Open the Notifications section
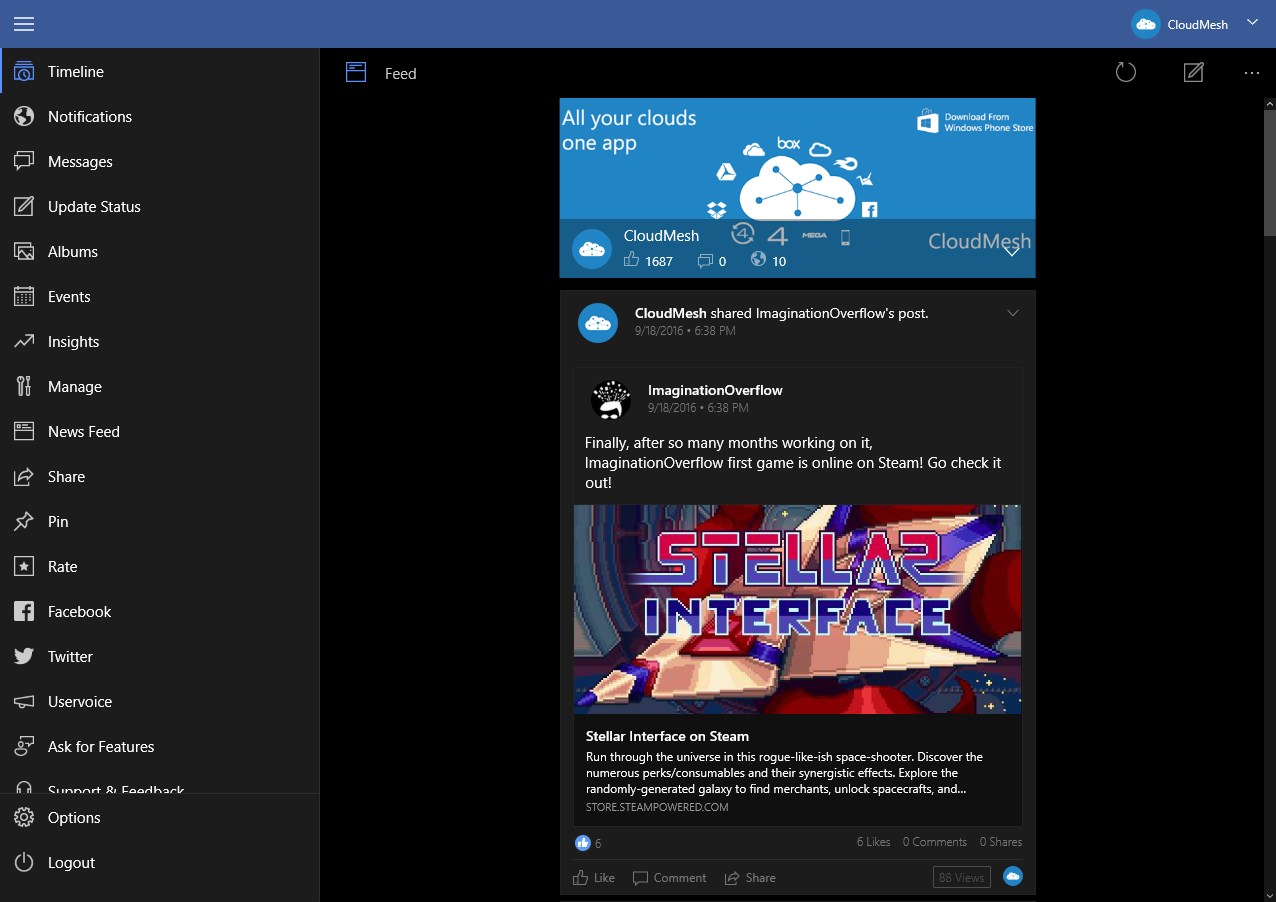1276x902 pixels. point(90,116)
